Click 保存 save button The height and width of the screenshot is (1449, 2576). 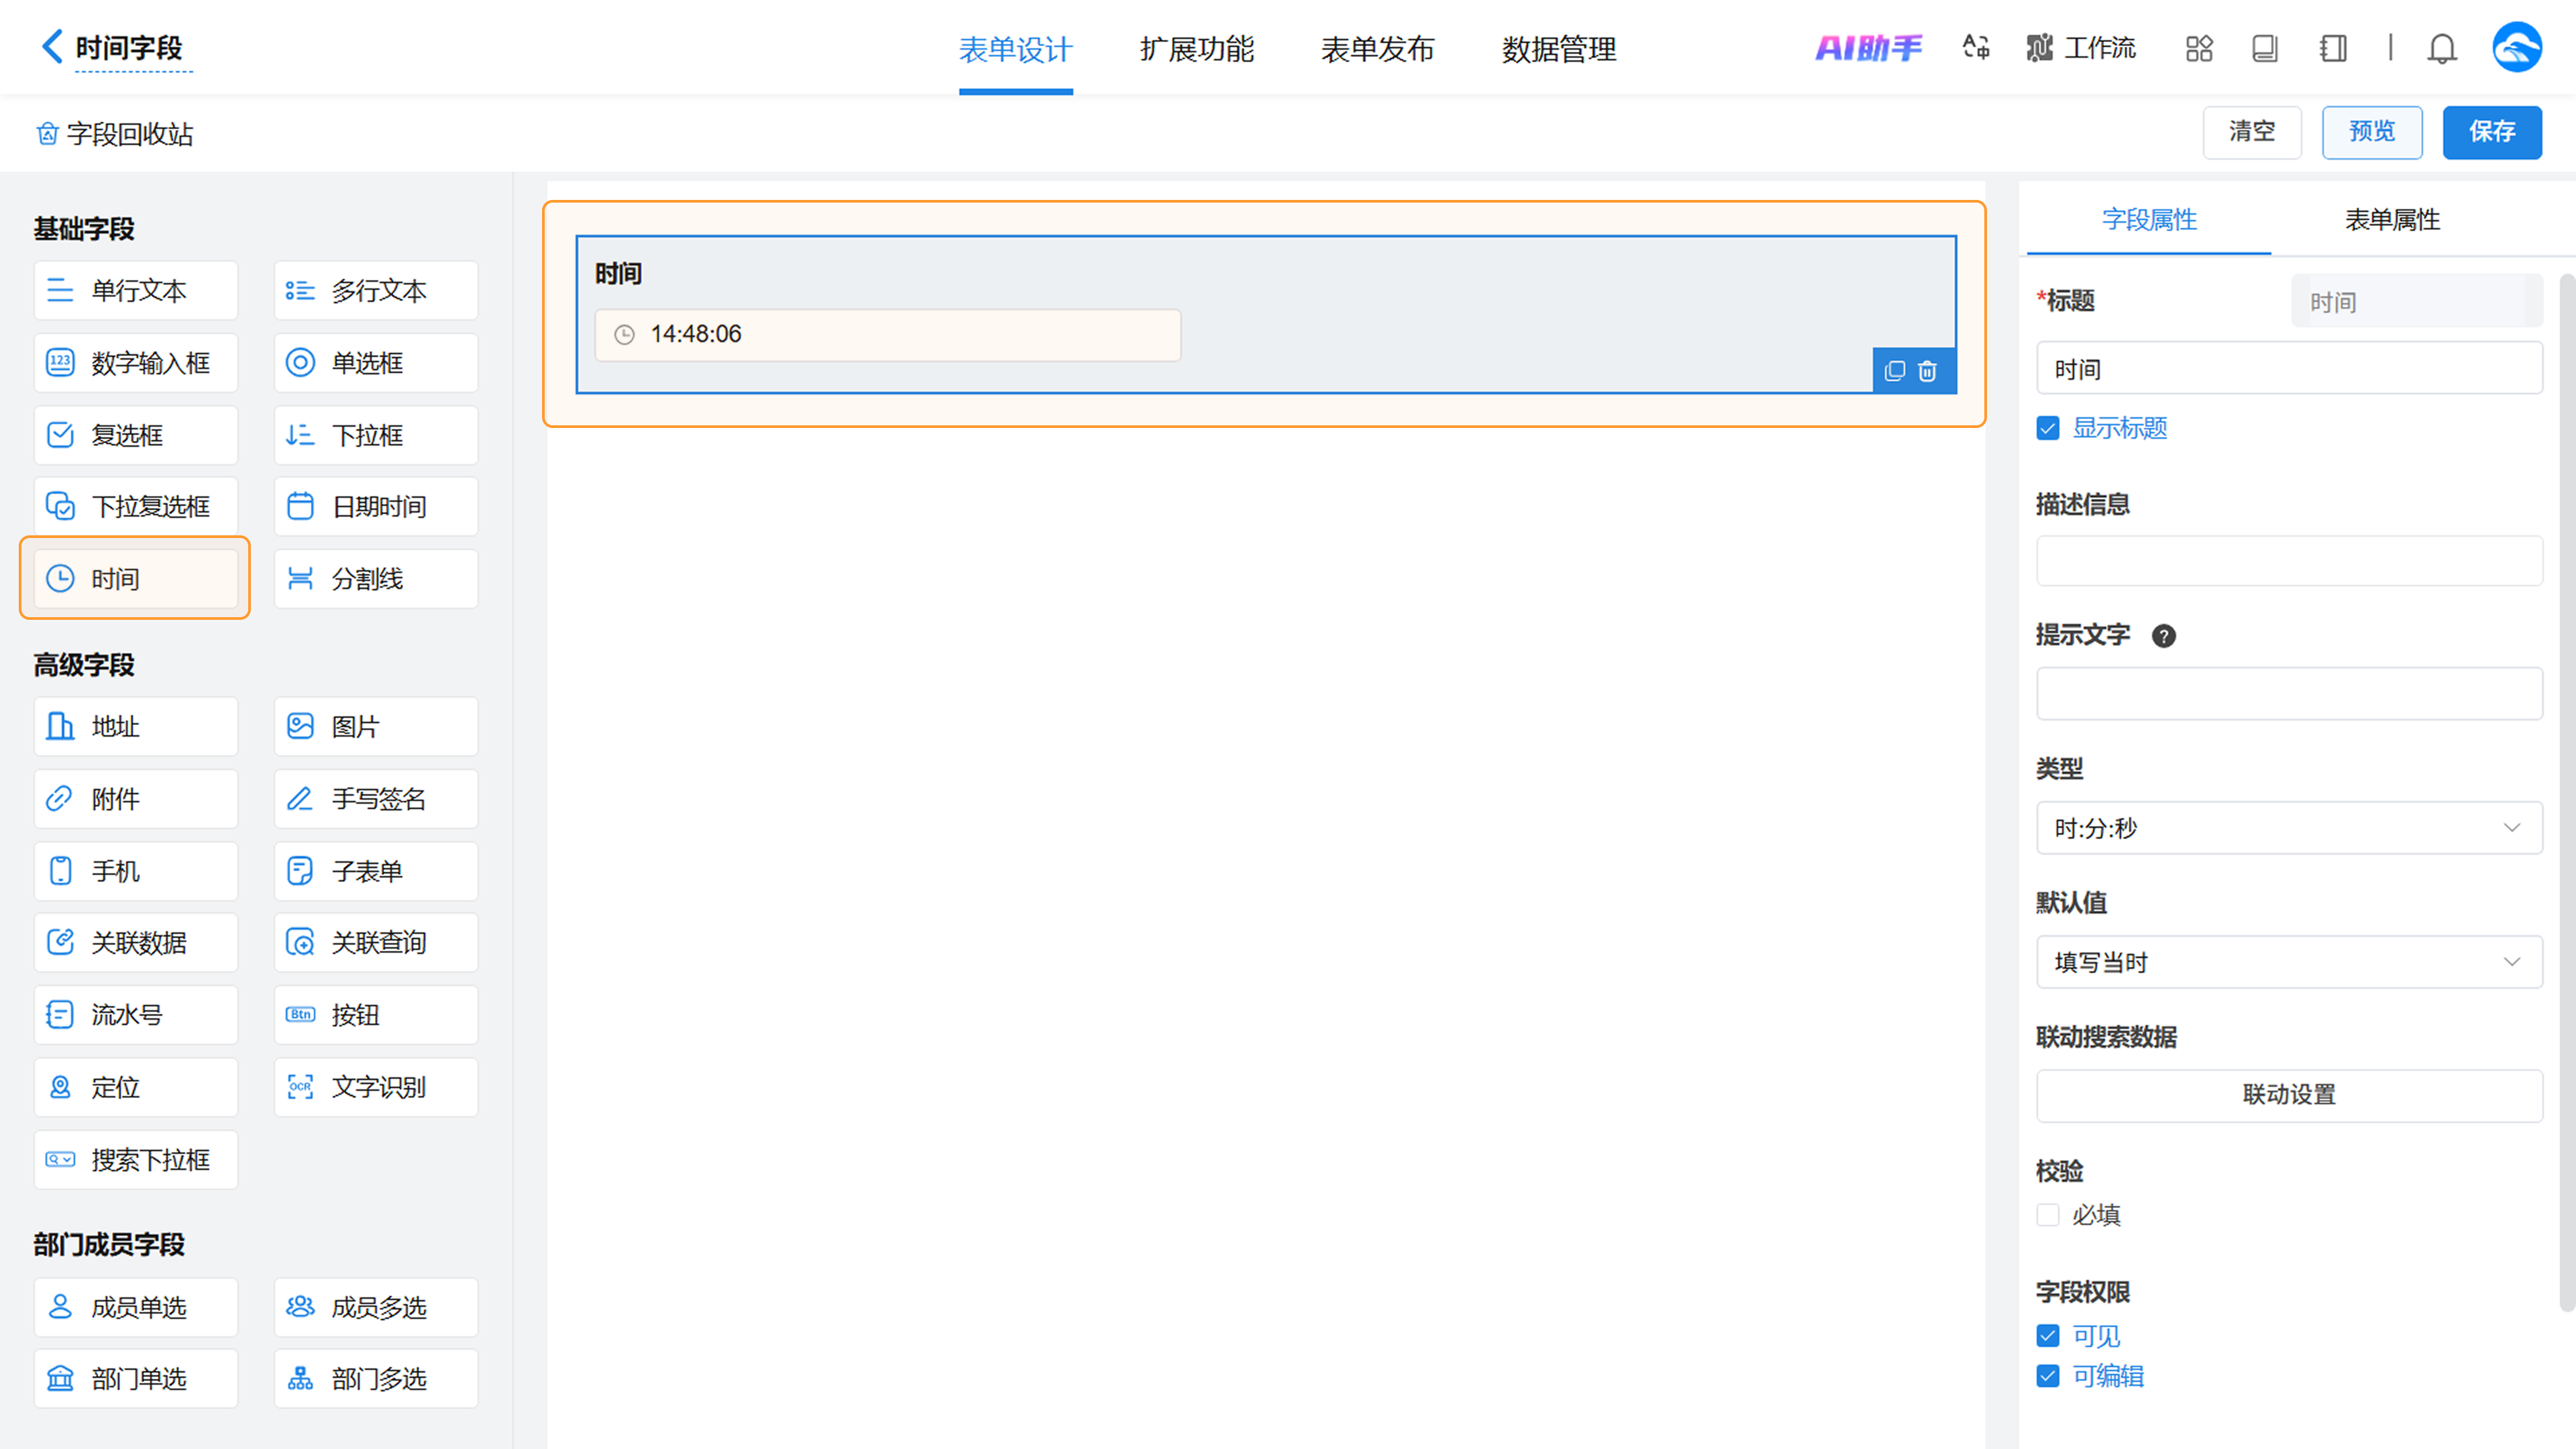pyautogui.click(x=2492, y=132)
